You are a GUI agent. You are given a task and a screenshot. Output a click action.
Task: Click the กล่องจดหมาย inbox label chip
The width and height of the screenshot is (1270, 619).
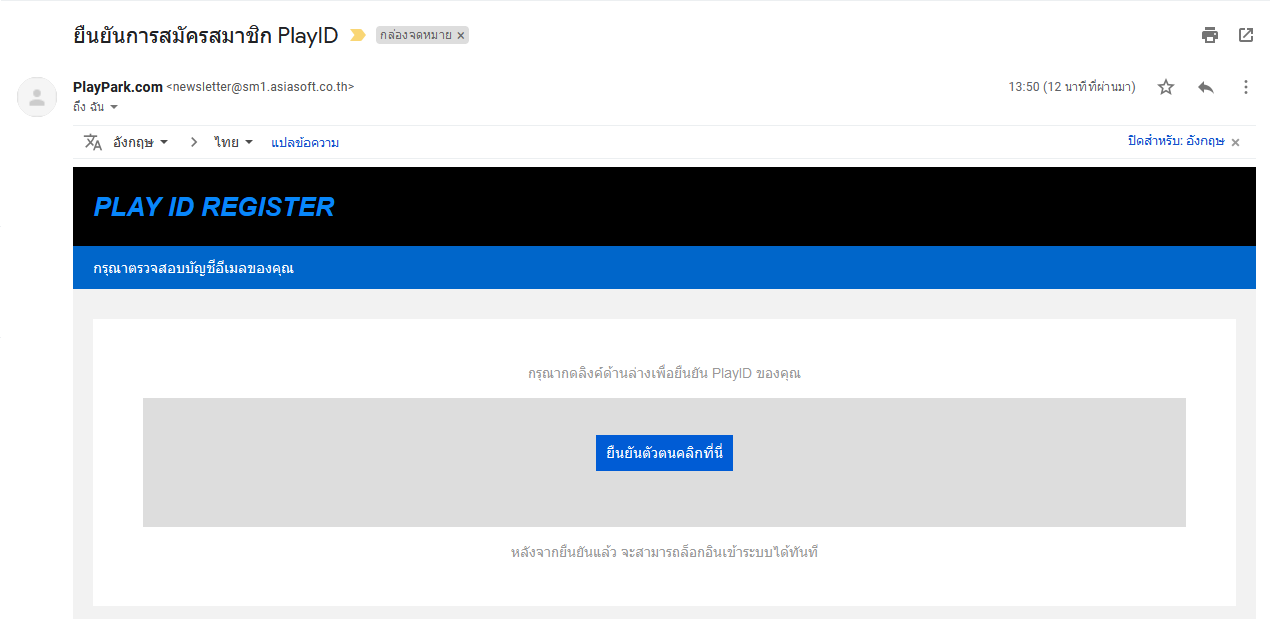(x=415, y=35)
